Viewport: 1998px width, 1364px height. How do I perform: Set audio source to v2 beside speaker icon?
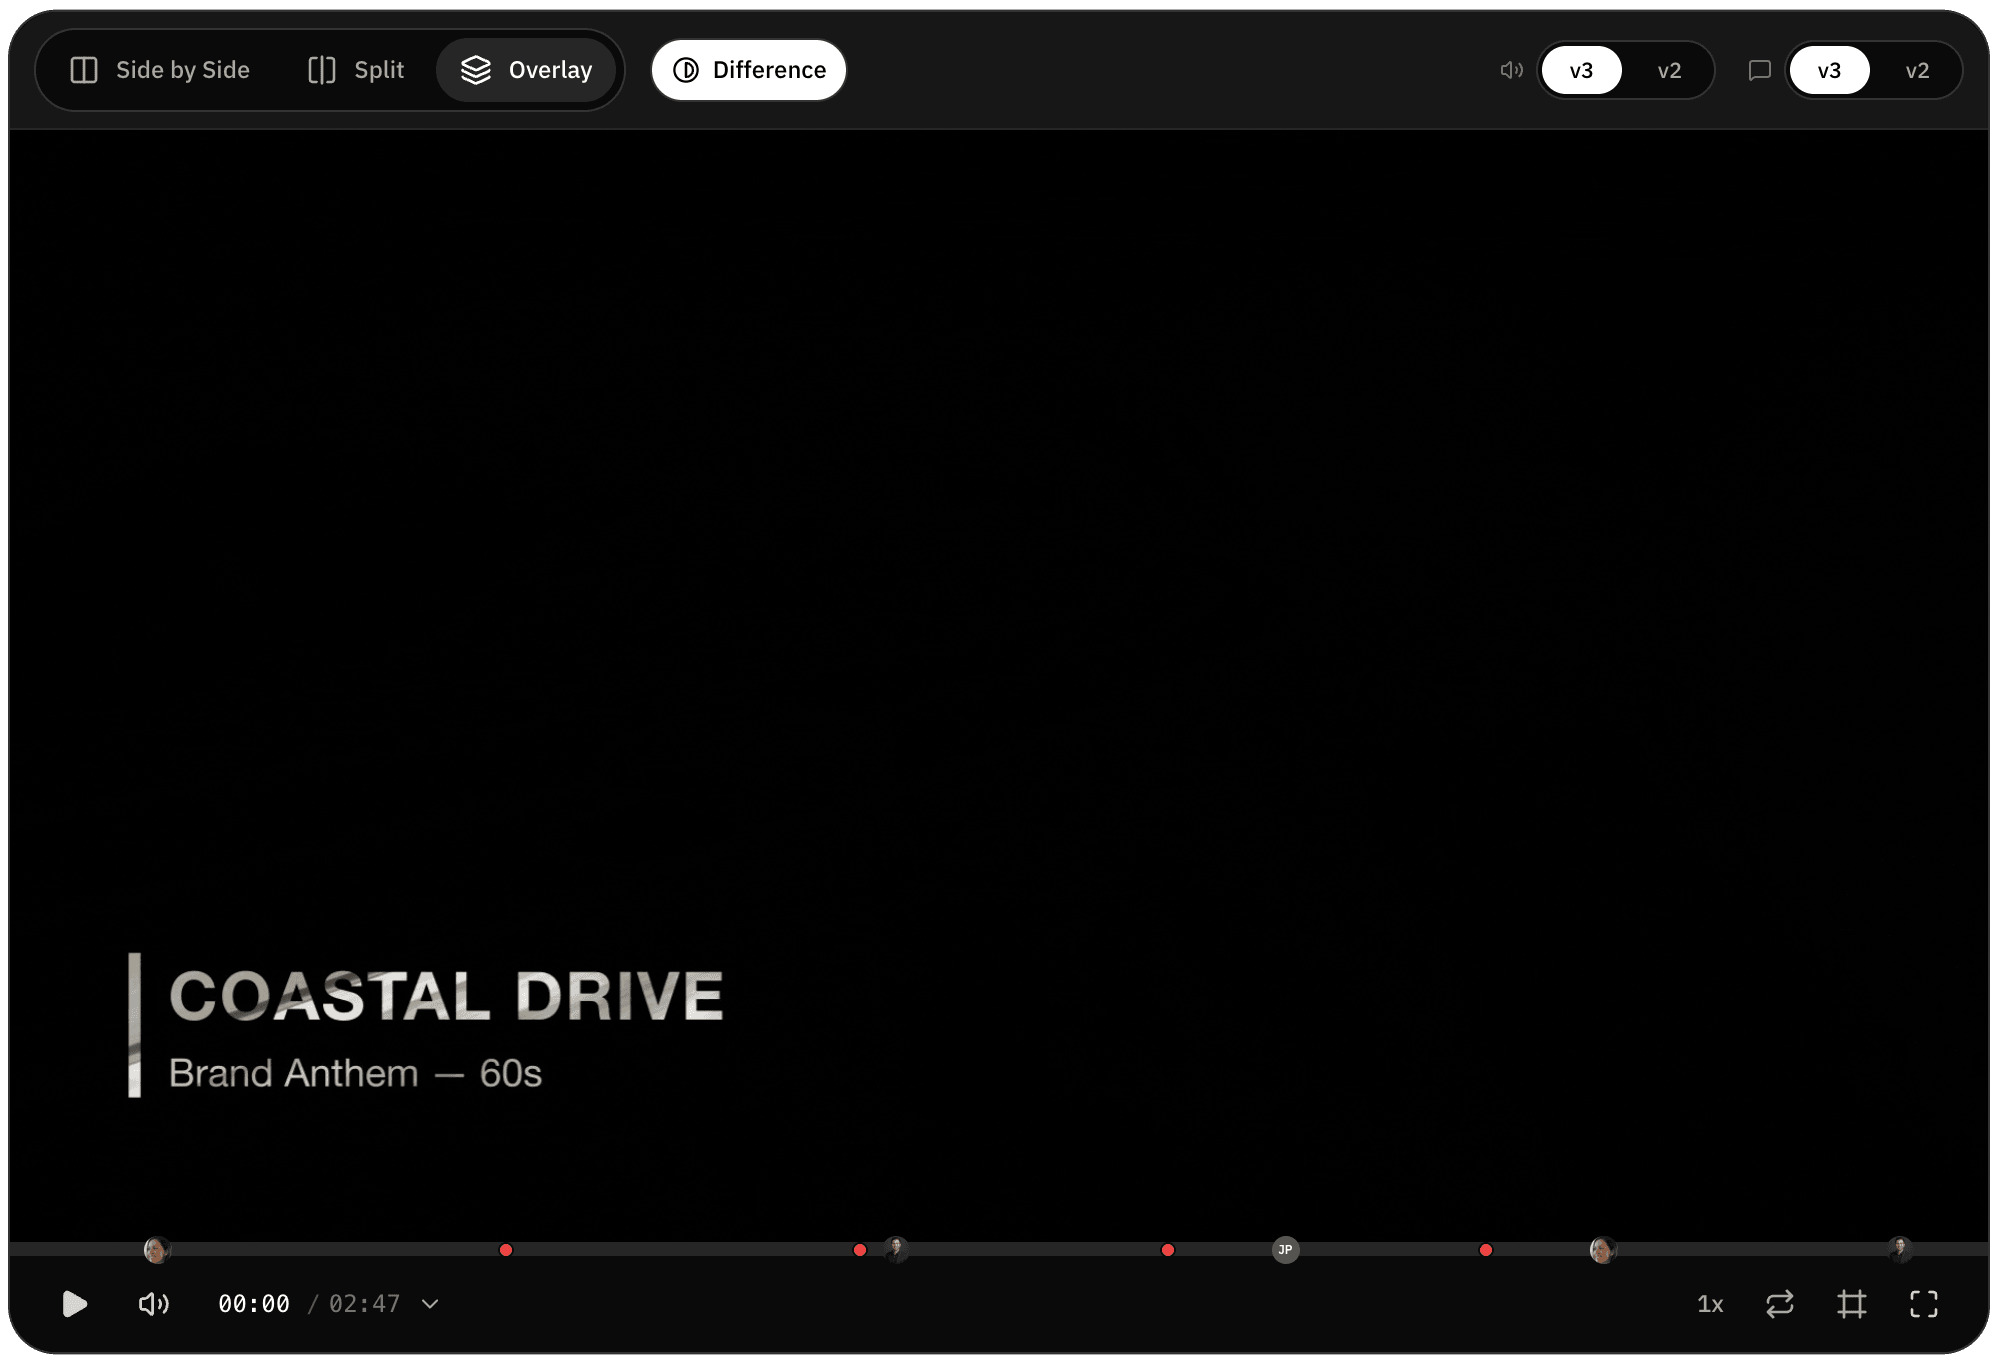point(1669,70)
